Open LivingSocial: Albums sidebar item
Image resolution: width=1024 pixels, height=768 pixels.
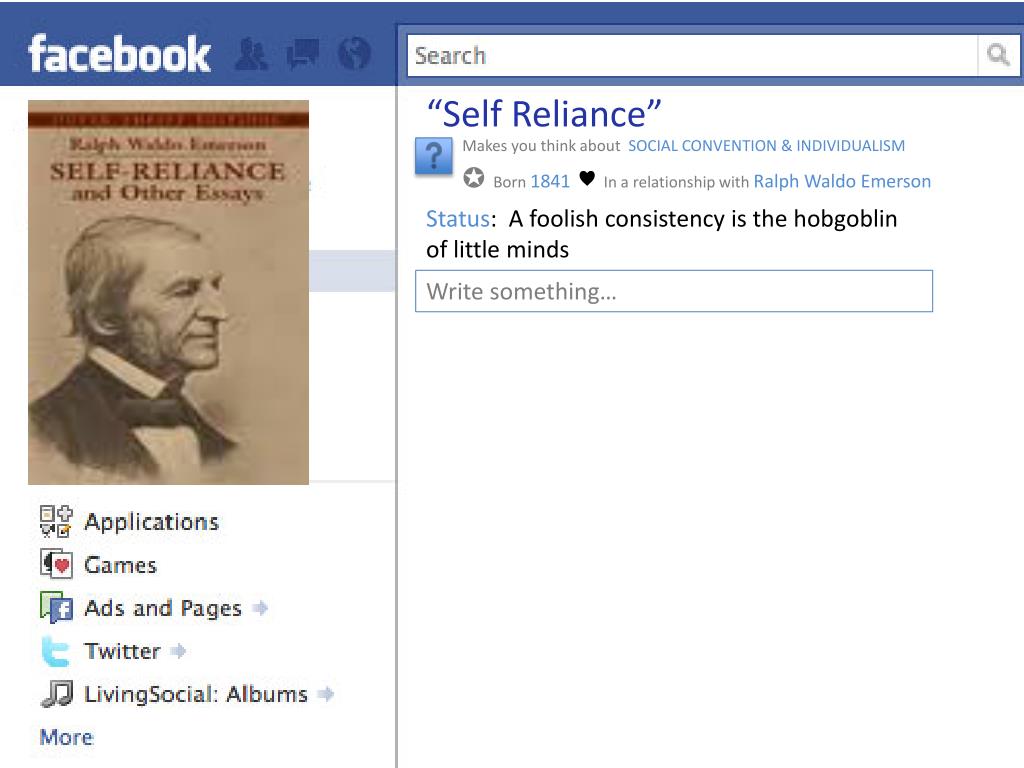point(196,694)
